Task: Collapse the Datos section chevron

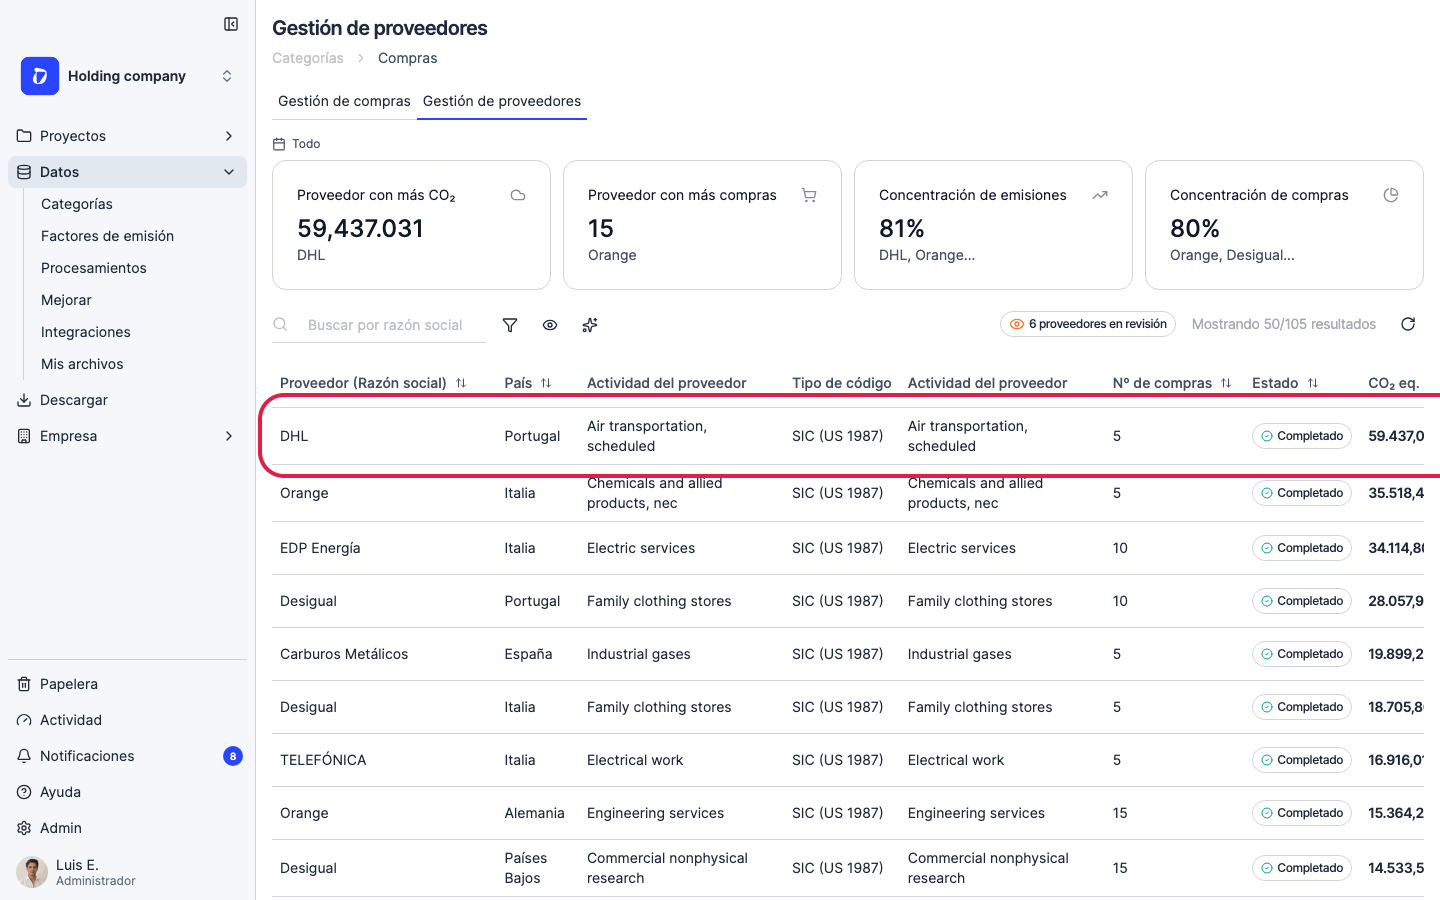Action: (229, 172)
